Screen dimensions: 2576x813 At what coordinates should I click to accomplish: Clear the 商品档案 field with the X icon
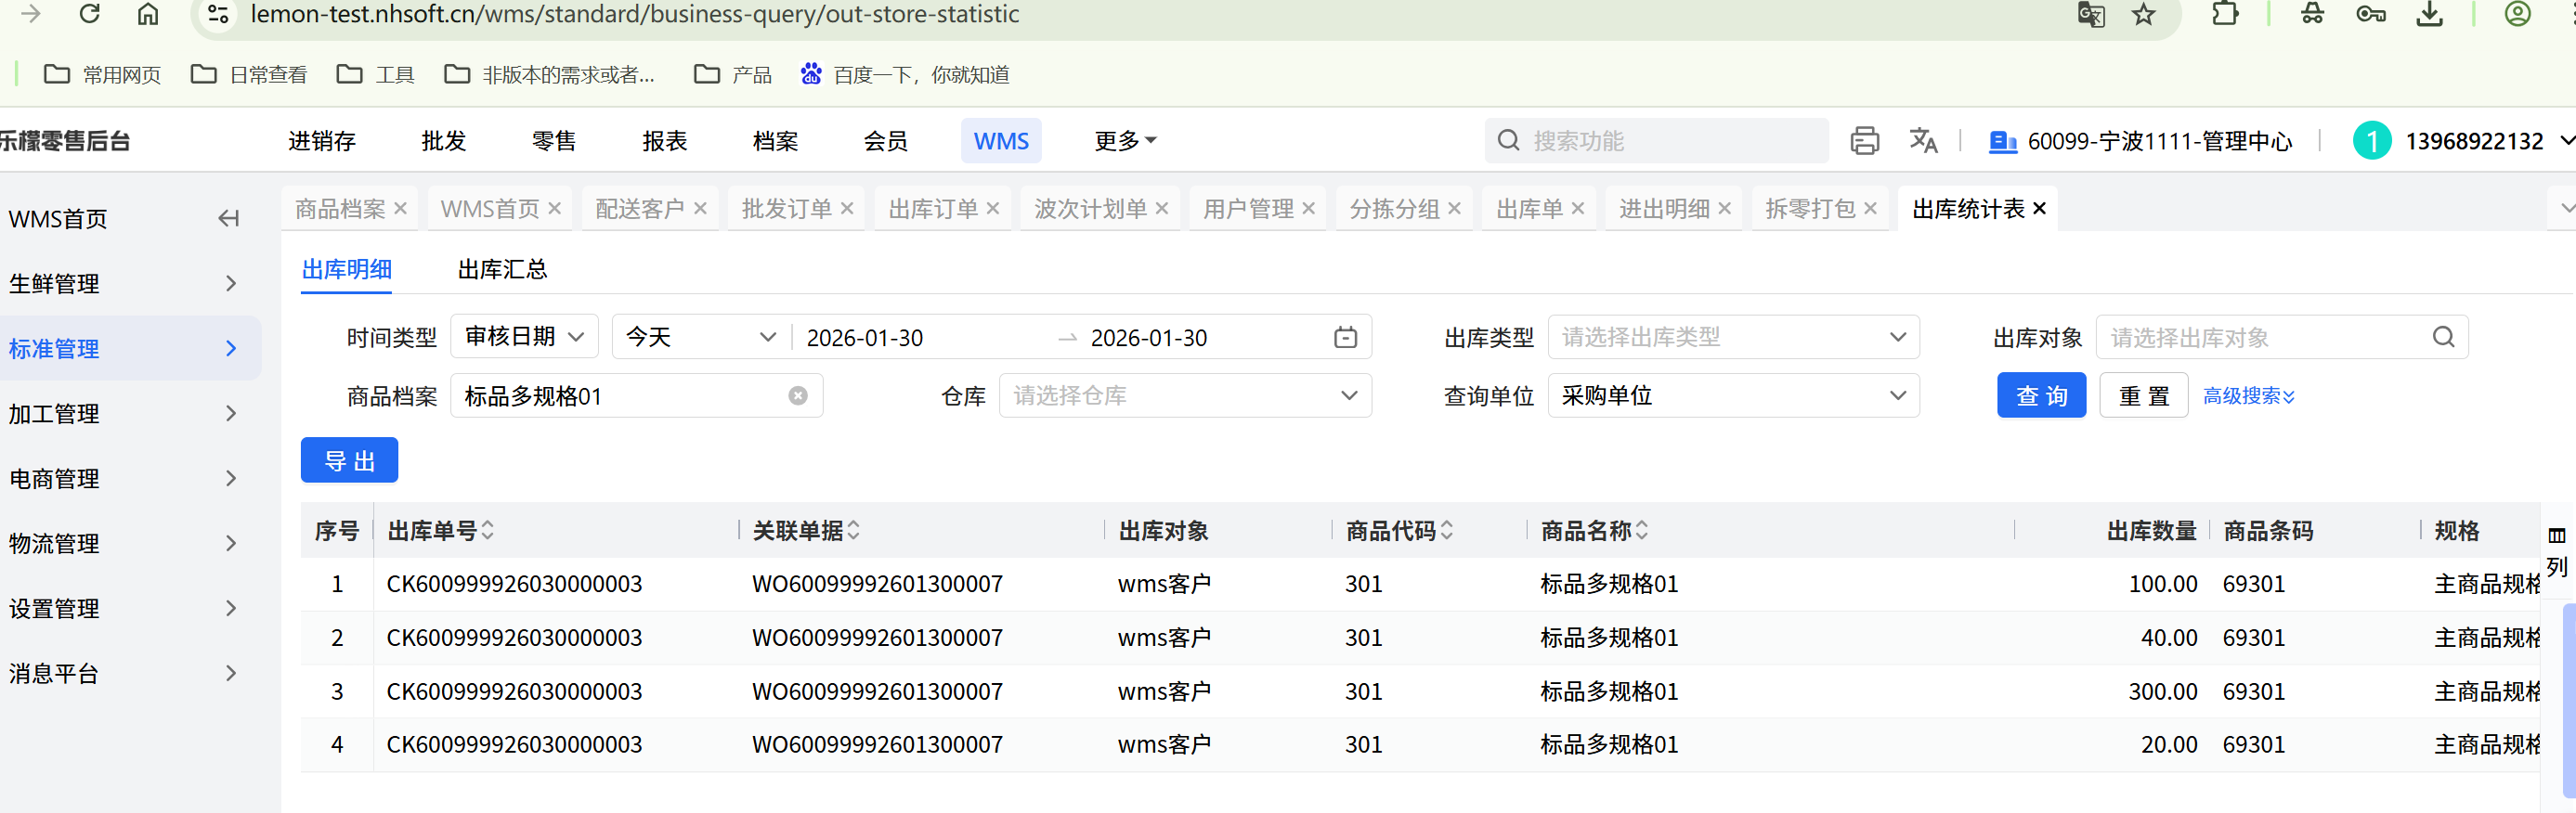pyautogui.click(x=798, y=396)
